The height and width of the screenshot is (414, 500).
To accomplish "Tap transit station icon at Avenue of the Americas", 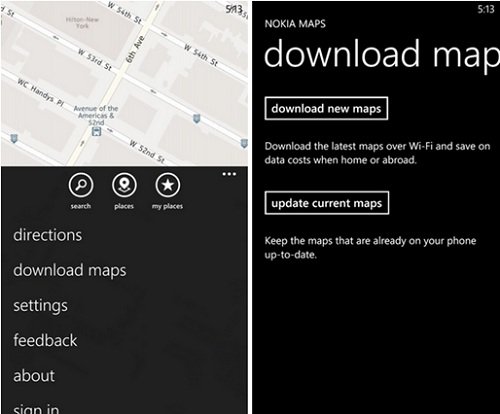I will click(x=96, y=132).
